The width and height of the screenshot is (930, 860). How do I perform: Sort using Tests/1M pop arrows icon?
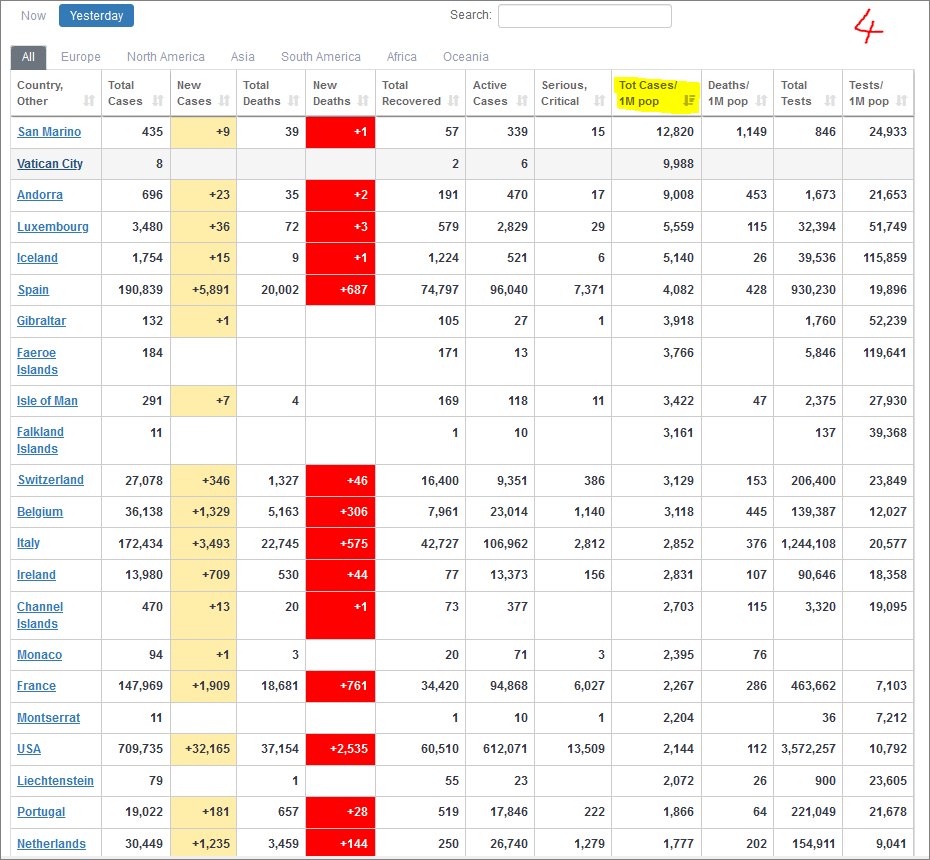902,101
